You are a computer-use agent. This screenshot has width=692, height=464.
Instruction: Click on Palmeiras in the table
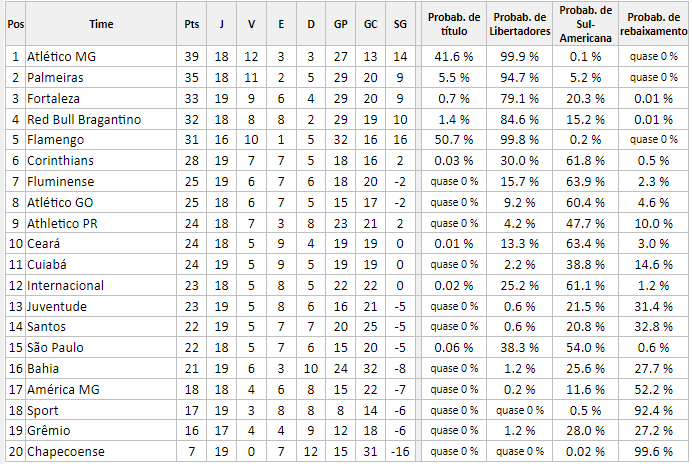(55, 78)
